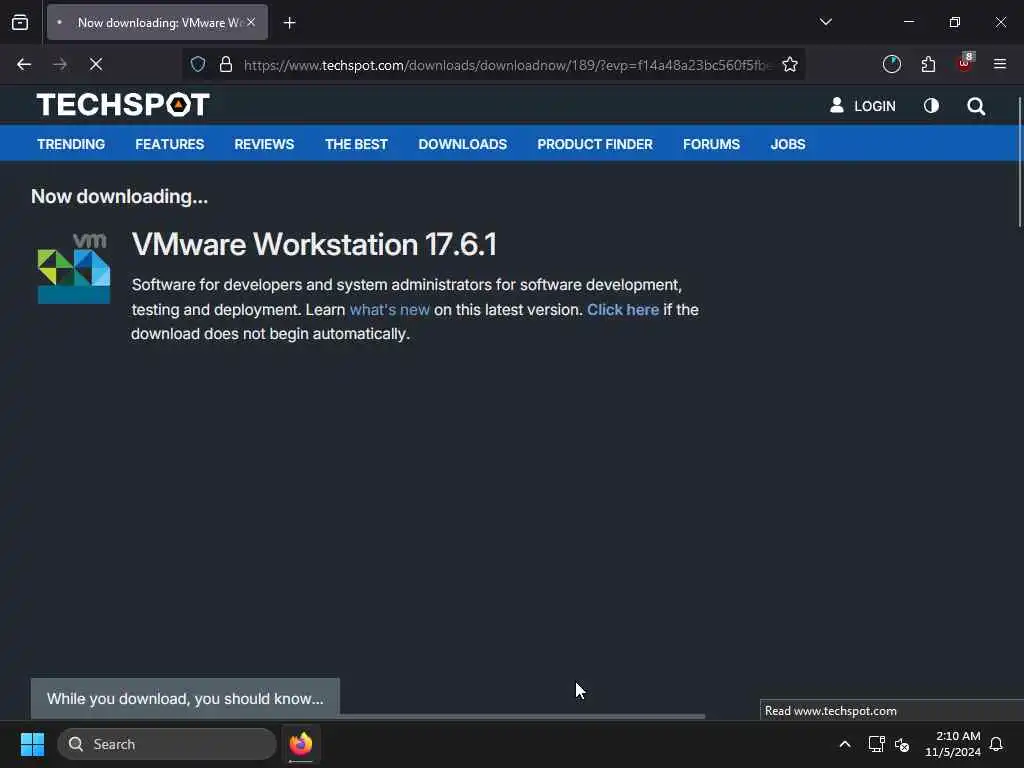The width and height of the screenshot is (1024, 768).
Task: Click 'While you download, you should know...' box
Action: click(x=185, y=699)
